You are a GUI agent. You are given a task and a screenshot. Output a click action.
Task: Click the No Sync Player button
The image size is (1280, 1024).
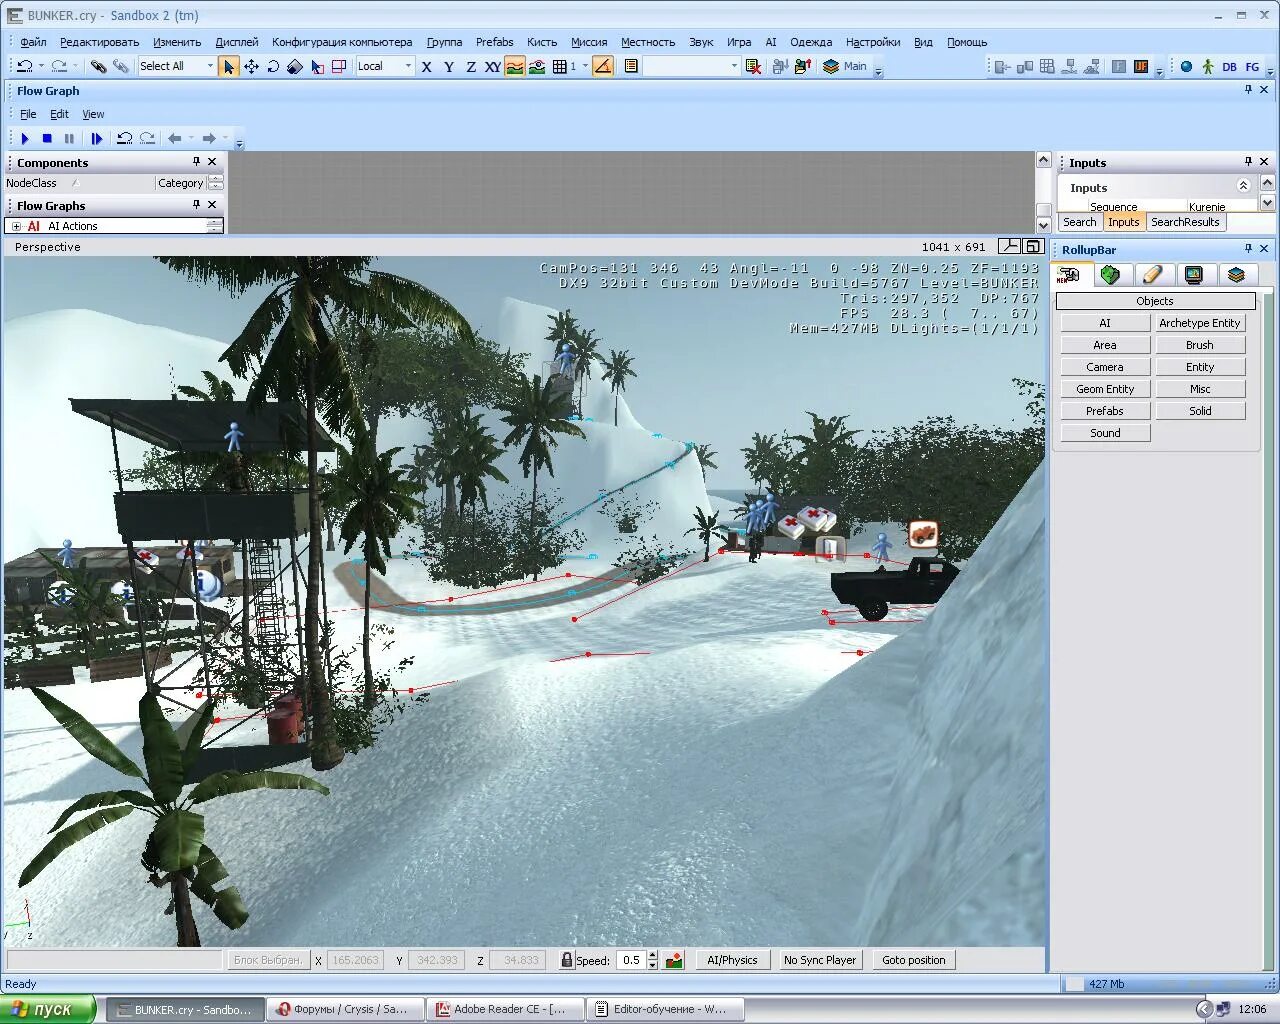point(820,960)
